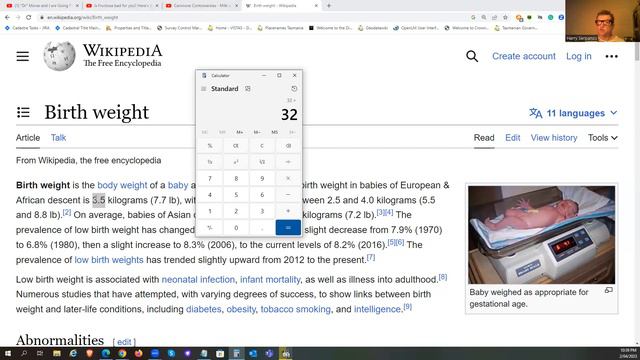Open Wikipedia search magnifier
The height and width of the screenshot is (360, 640).
coord(472,56)
